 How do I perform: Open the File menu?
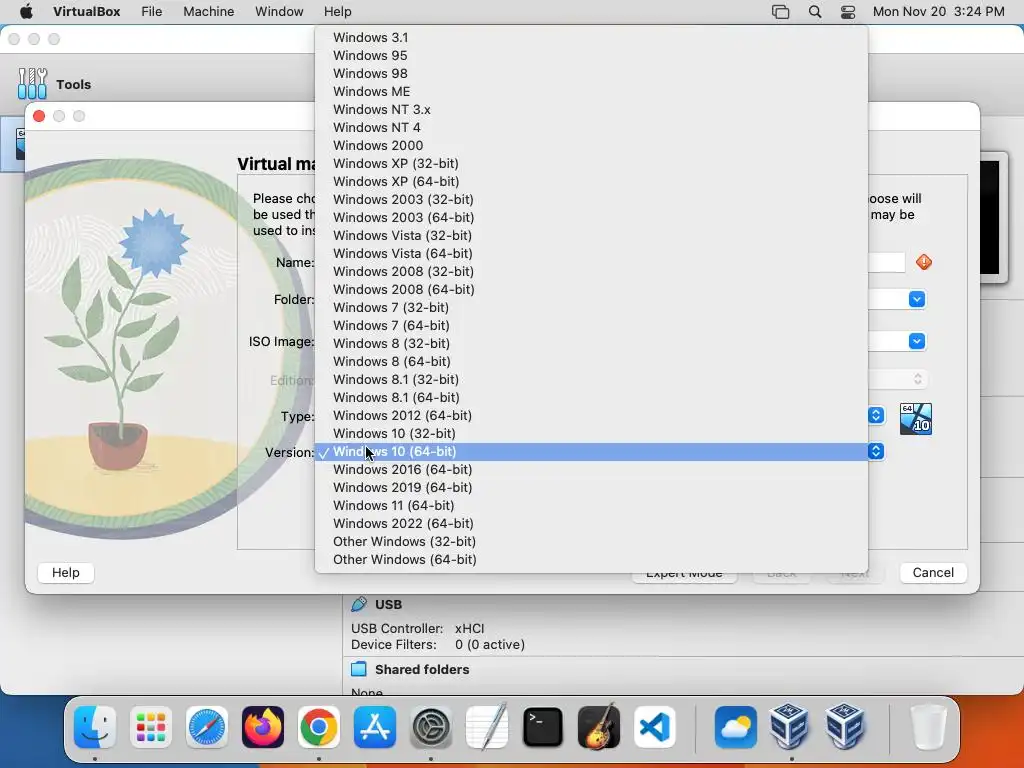152,11
